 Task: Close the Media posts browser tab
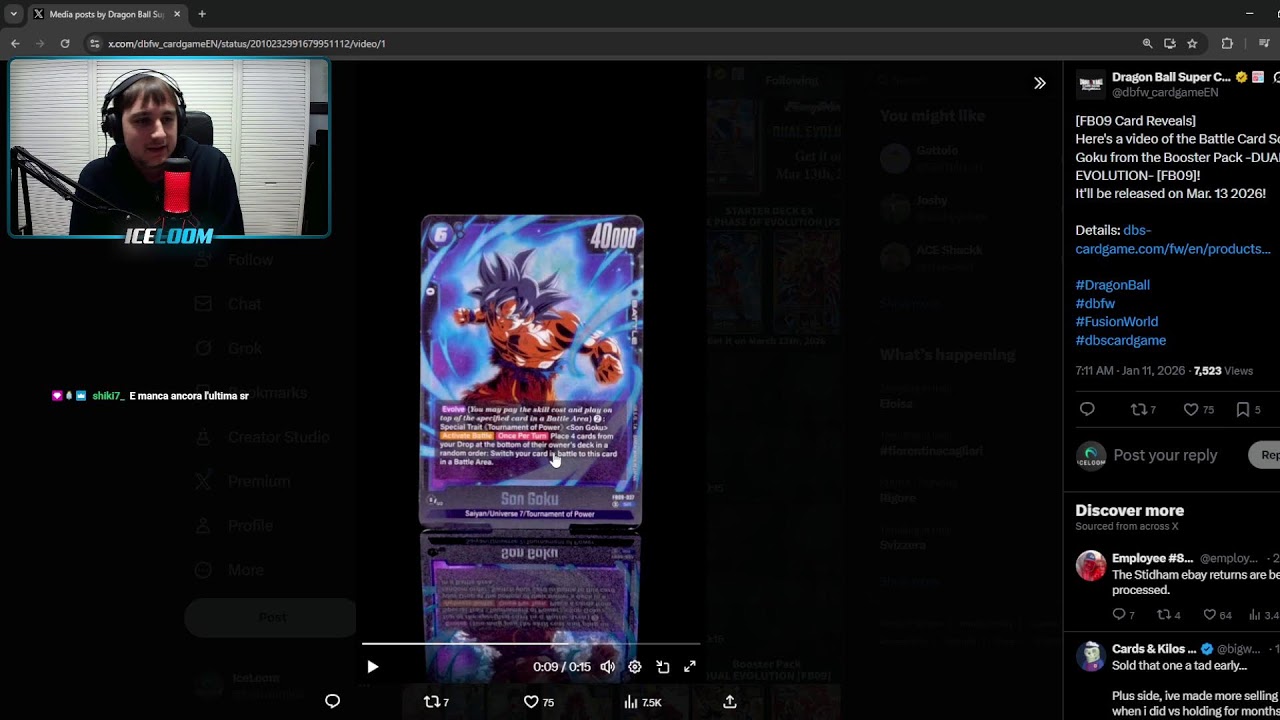point(177,14)
